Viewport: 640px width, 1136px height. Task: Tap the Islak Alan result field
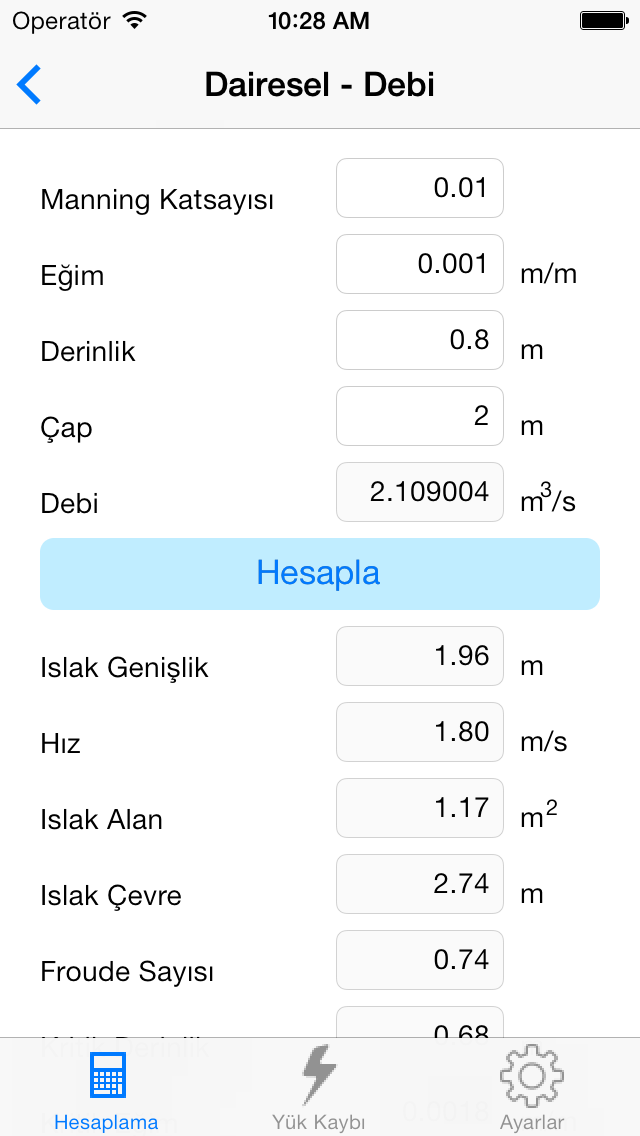pos(420,808)
